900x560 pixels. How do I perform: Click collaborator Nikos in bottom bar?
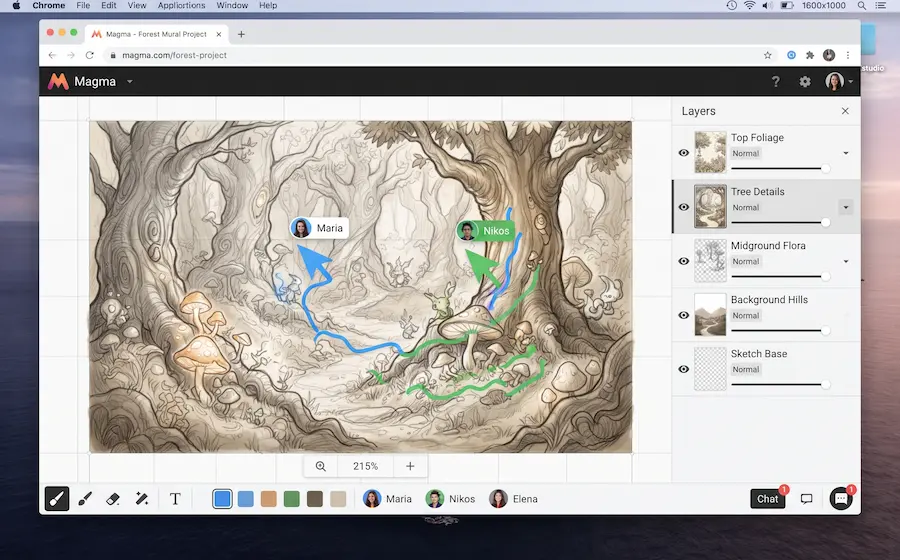tap(451, 499)
